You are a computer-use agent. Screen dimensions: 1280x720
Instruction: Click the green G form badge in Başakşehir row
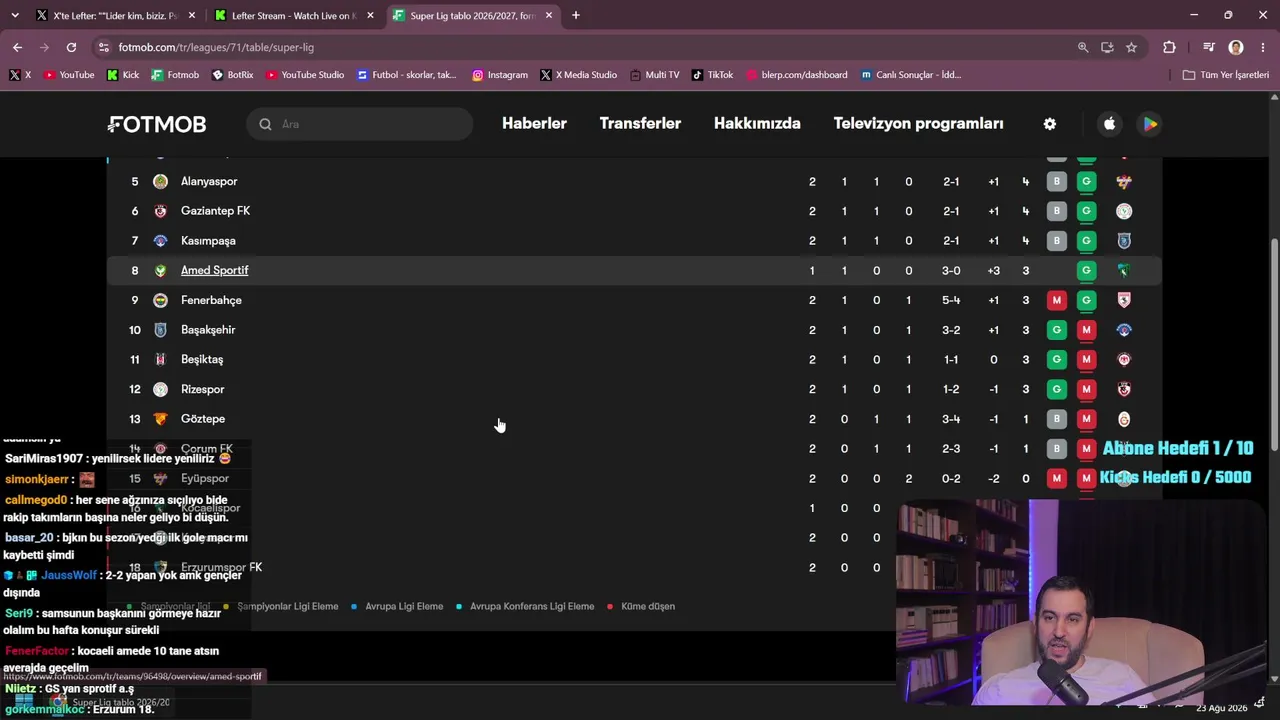pyautogui.click(x=1056, y=330)
